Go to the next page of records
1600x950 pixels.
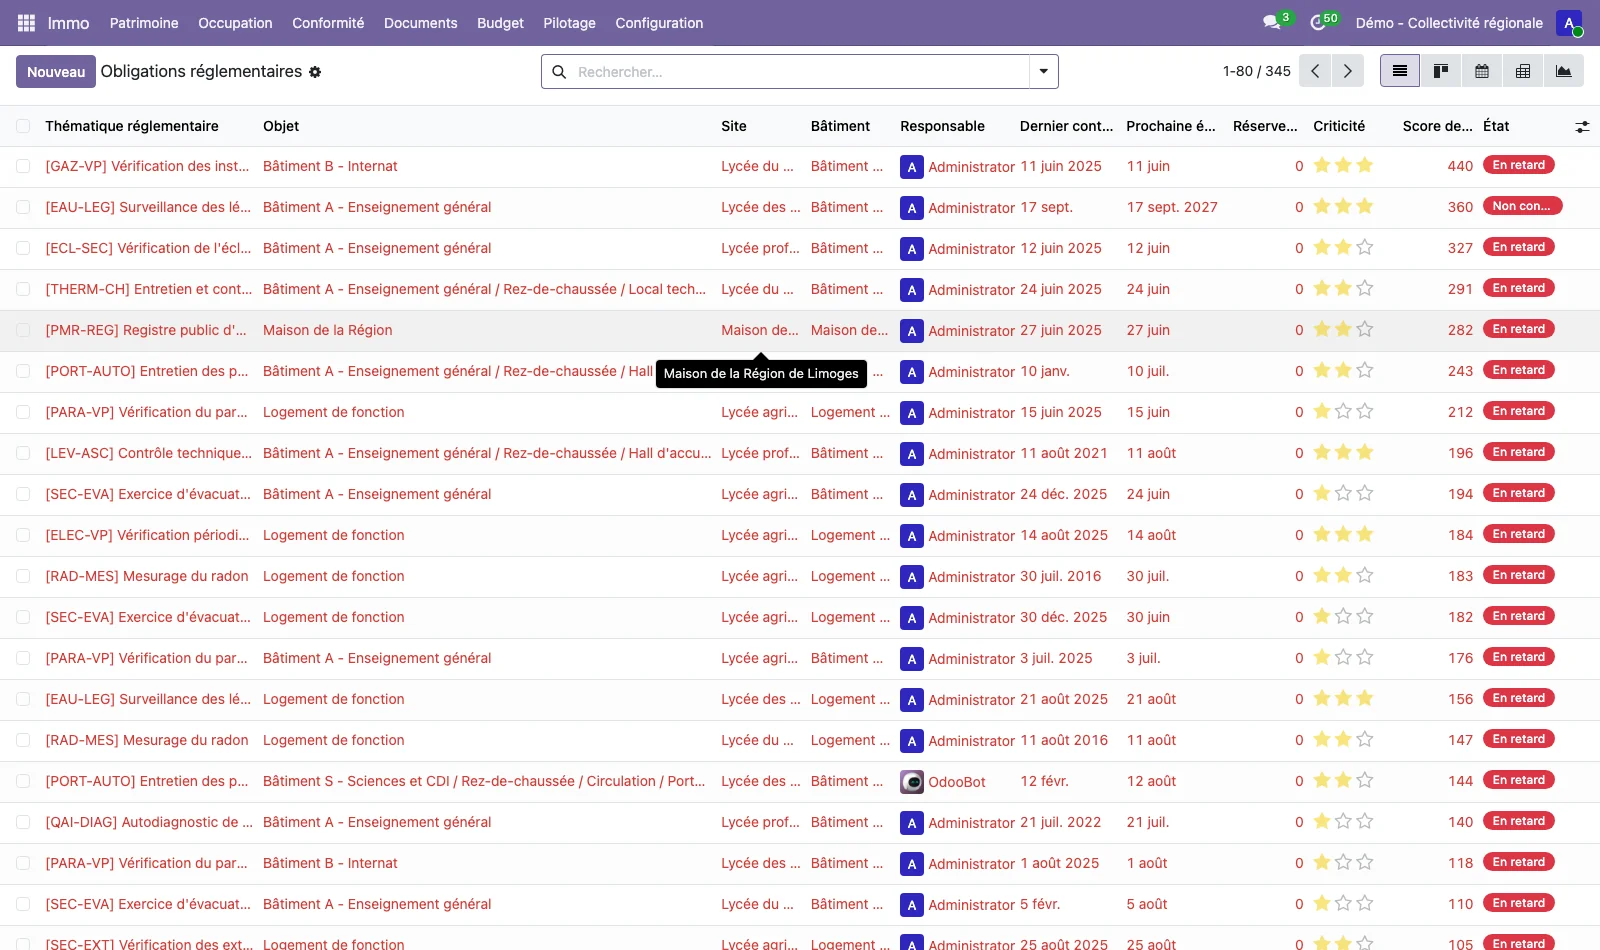[1348, 71]
